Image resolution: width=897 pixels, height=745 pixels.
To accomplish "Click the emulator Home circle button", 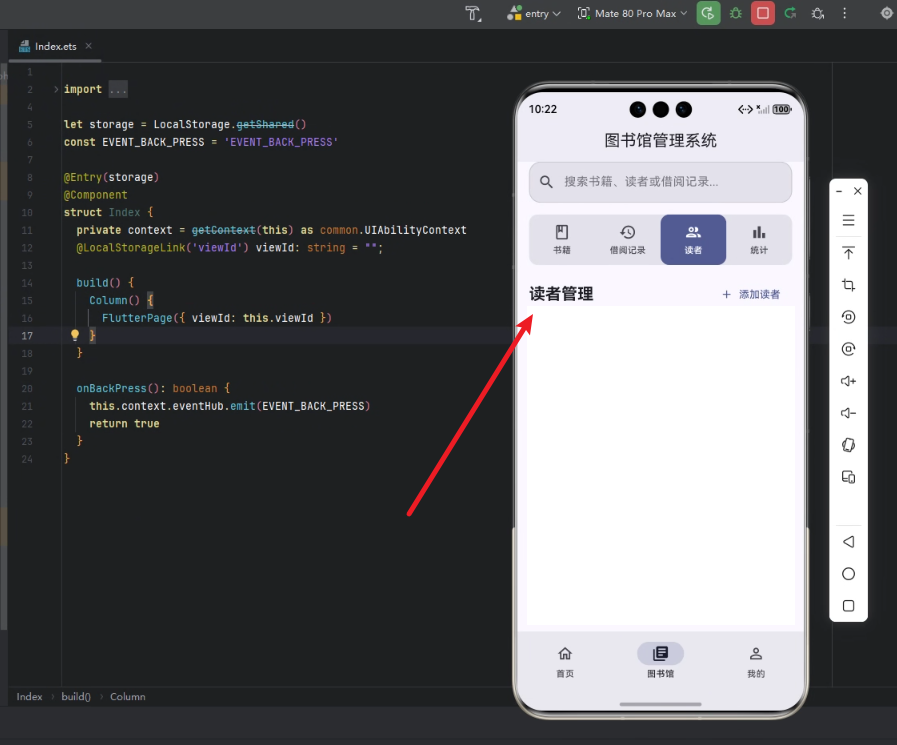I will pos(848,574).
